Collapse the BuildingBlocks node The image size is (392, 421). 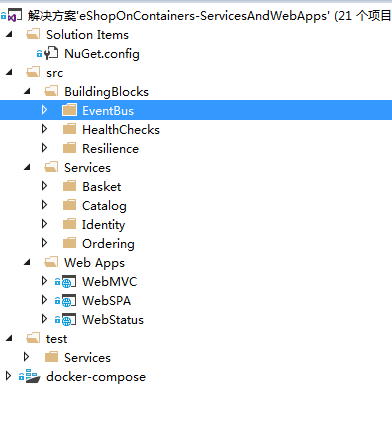[27, 91]
